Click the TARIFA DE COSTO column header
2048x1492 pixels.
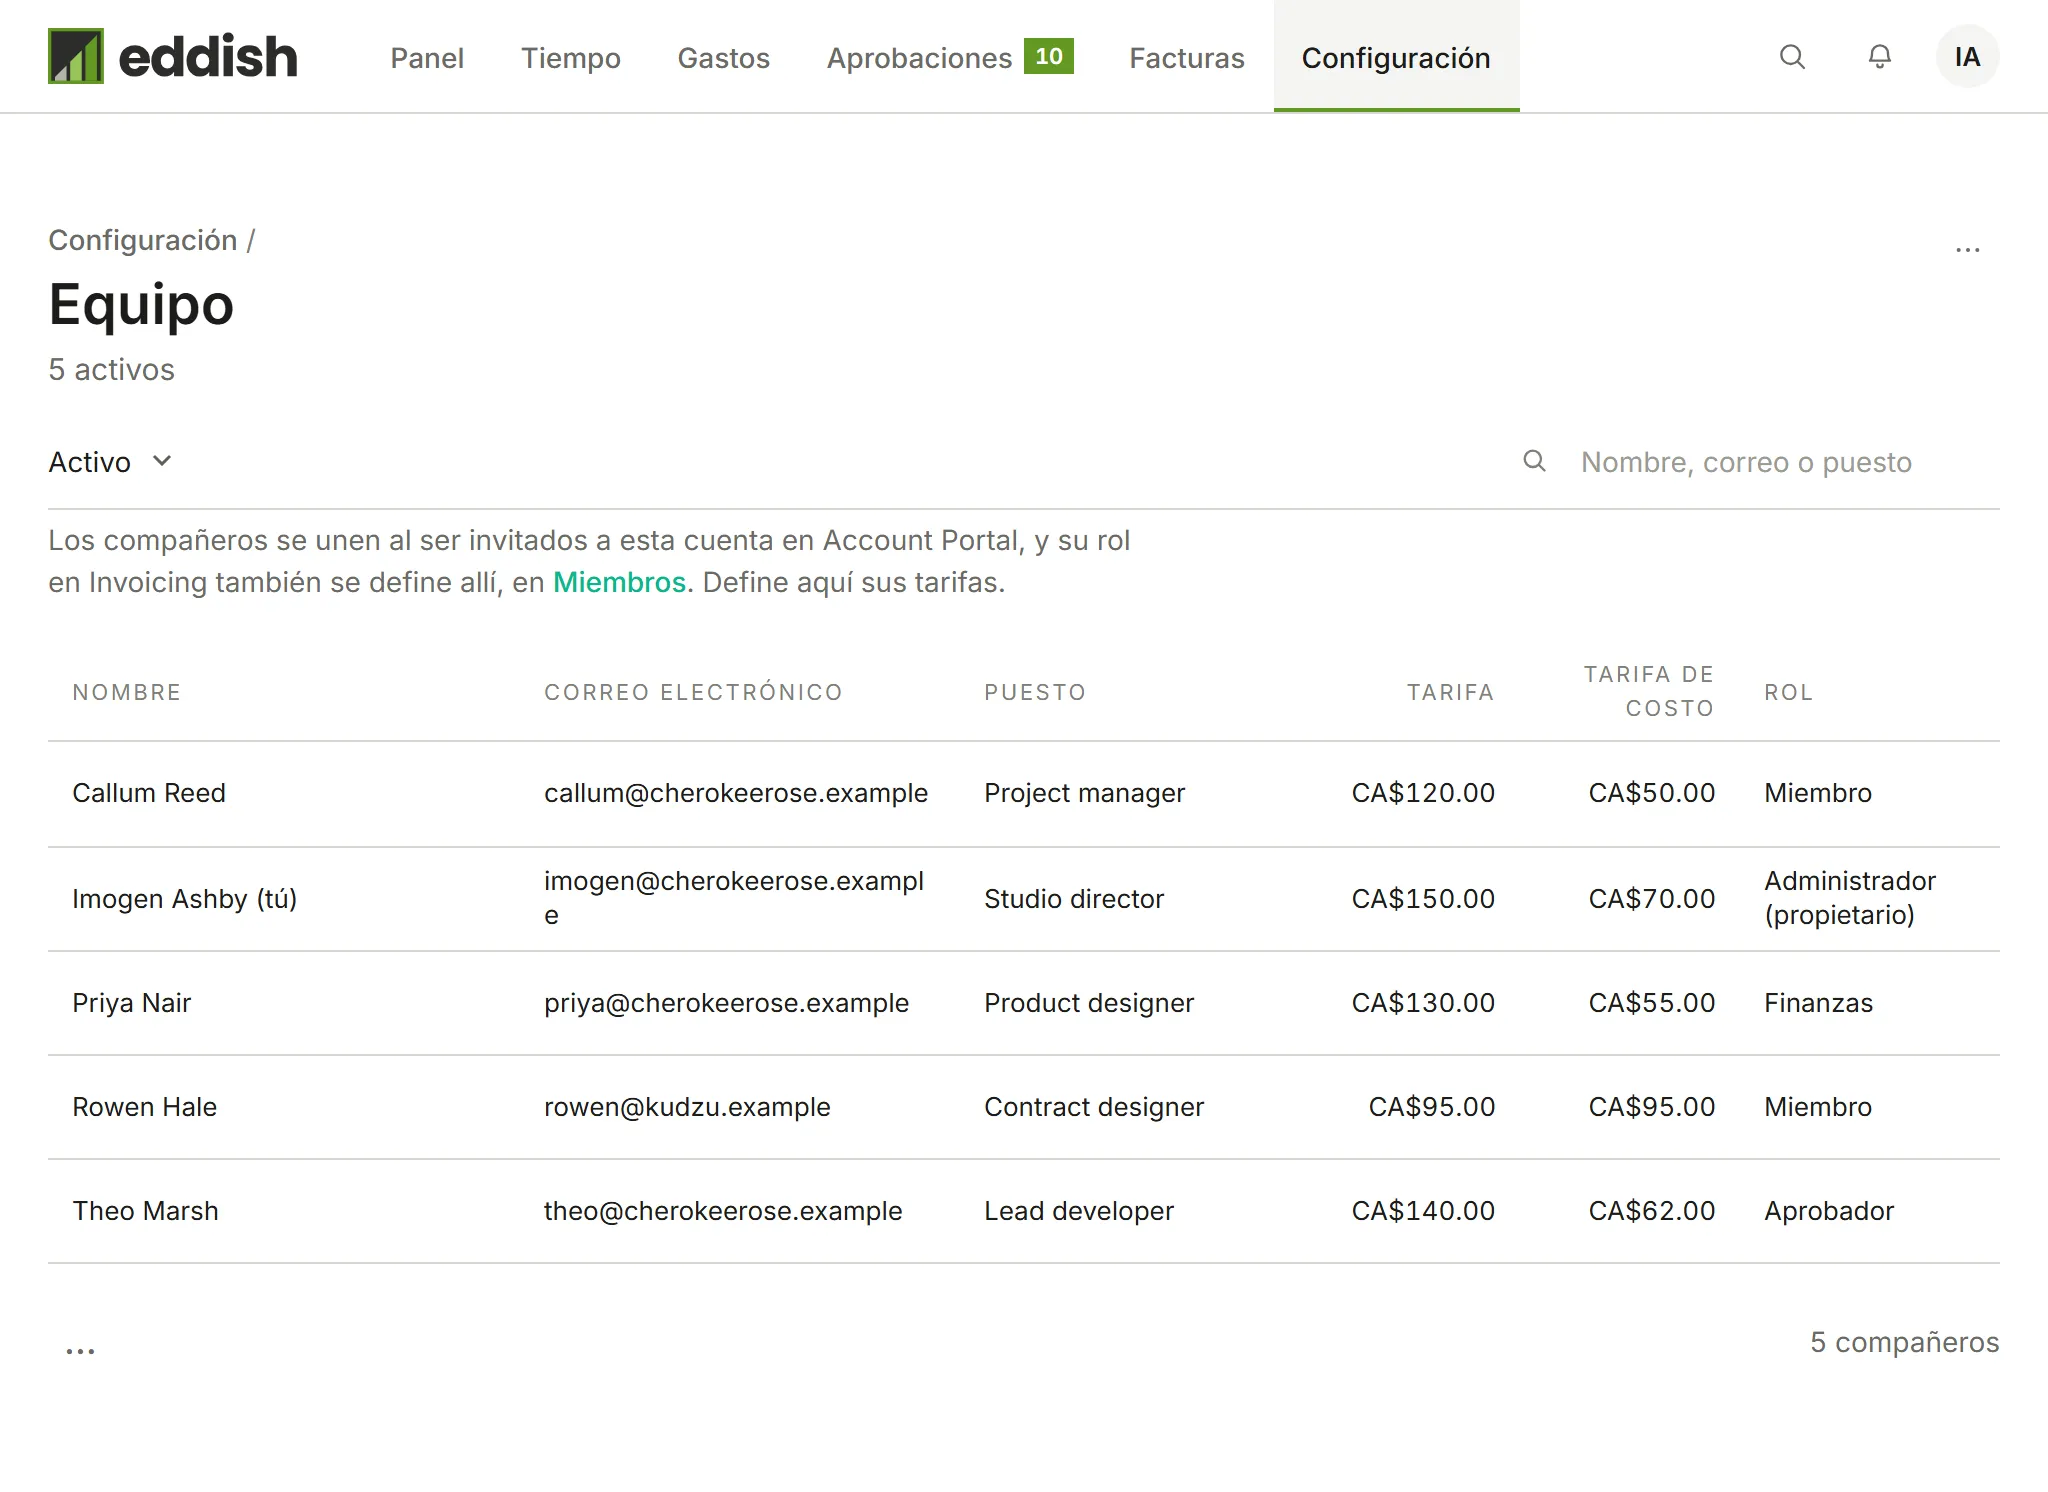1649,691
